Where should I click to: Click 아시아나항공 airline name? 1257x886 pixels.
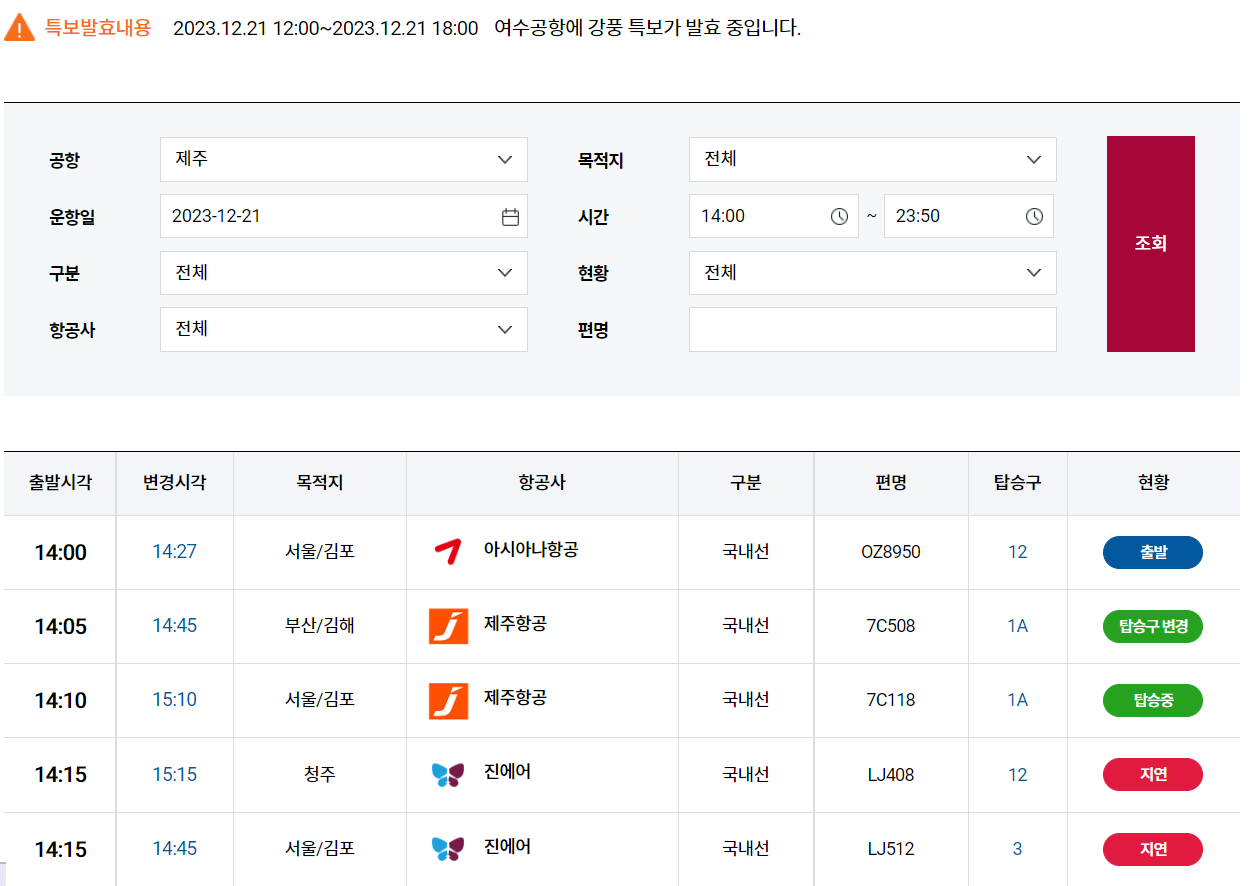point(531,549)
